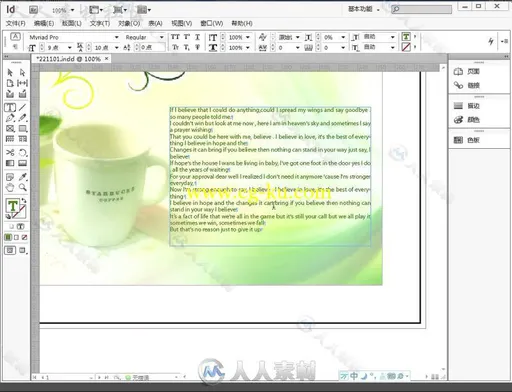Open the 视图(V) menu

click(x=182, y=23)
